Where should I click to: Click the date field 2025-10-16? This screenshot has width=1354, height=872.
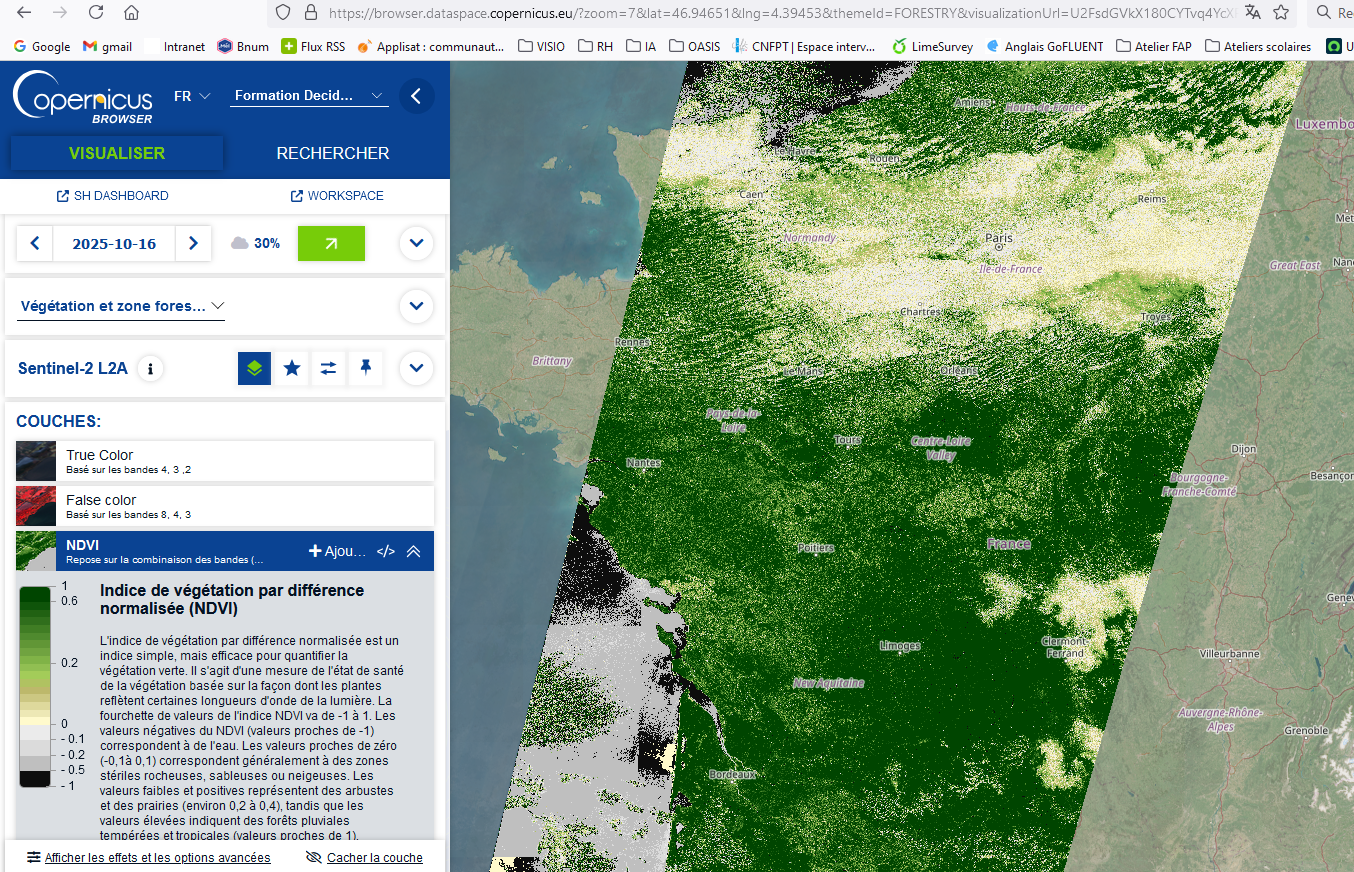coord(114,243)
